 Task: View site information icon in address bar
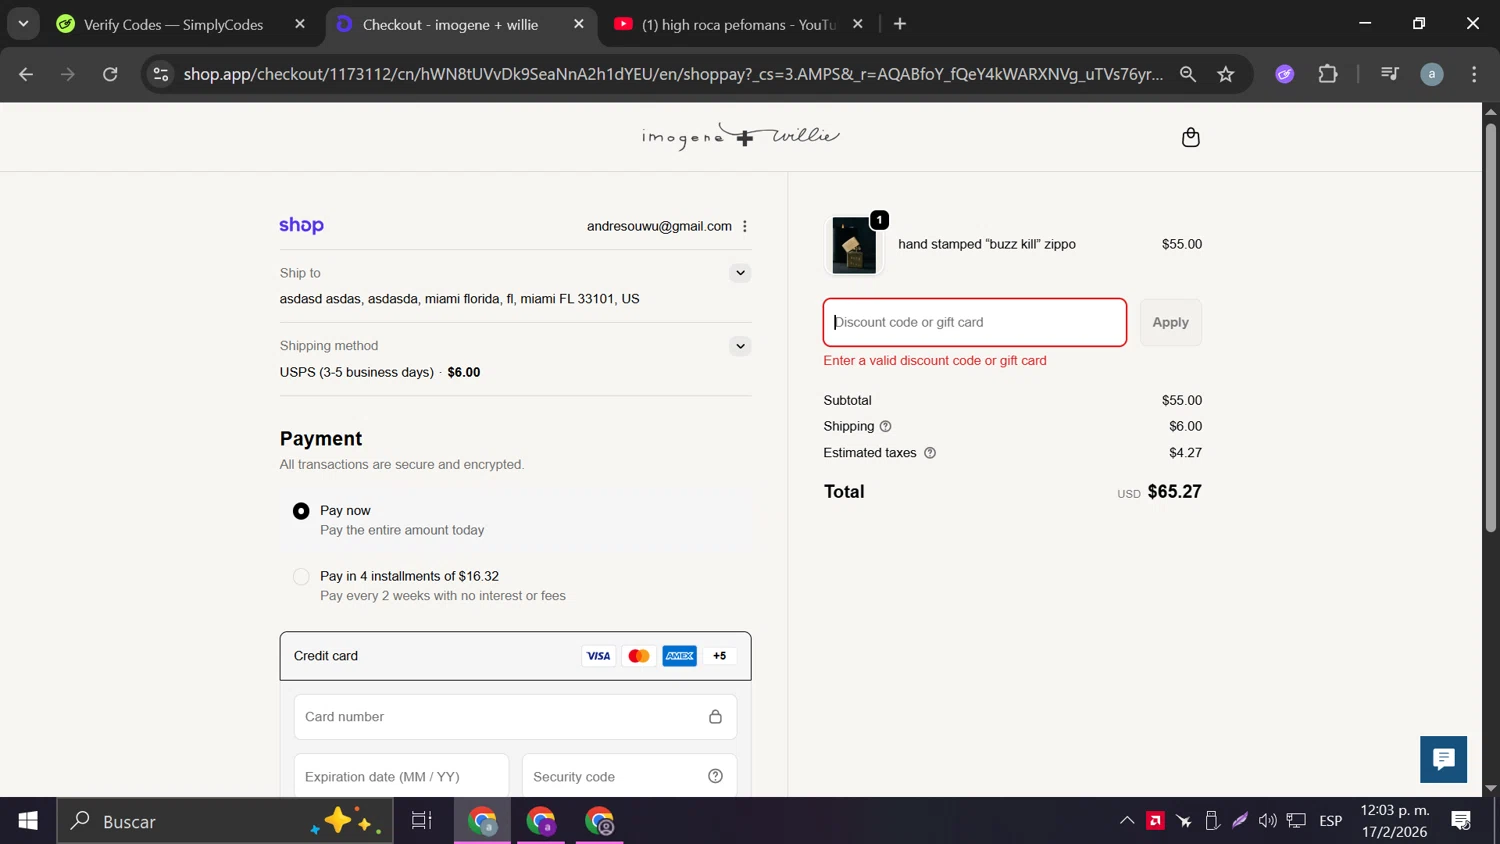coord(160,74)
